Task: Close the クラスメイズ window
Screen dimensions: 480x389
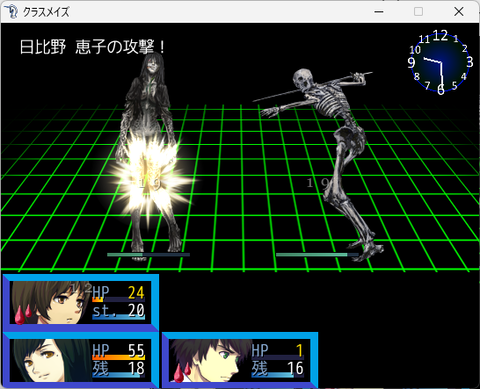Action: pos(459,12)
